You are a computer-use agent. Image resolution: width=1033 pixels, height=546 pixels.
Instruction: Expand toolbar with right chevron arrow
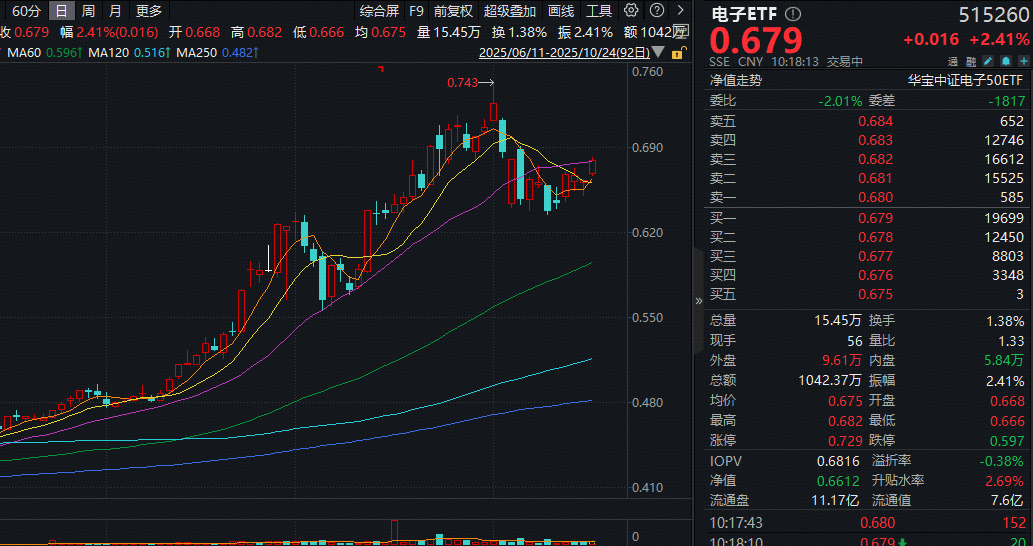[681, 11]
